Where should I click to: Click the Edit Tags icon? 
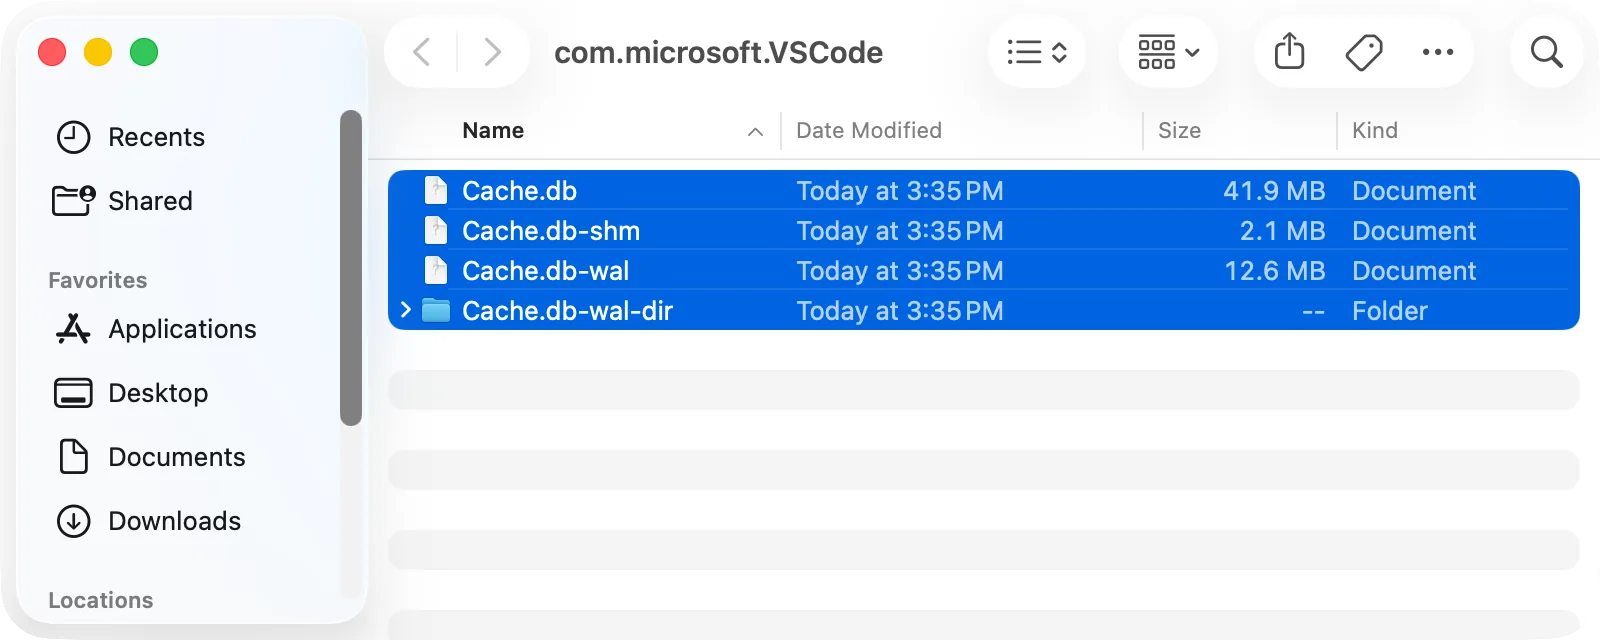1364,52
